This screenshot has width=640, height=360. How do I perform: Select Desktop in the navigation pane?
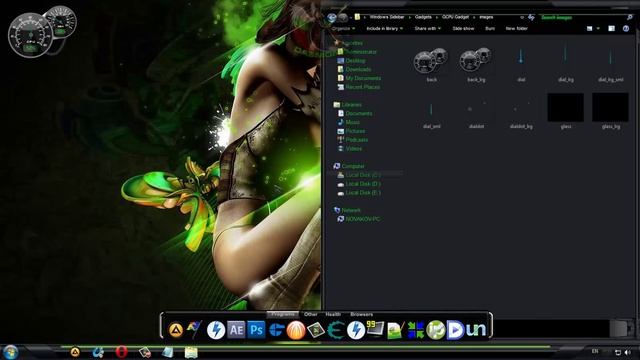pyautogui.click(x=351, y=61)
